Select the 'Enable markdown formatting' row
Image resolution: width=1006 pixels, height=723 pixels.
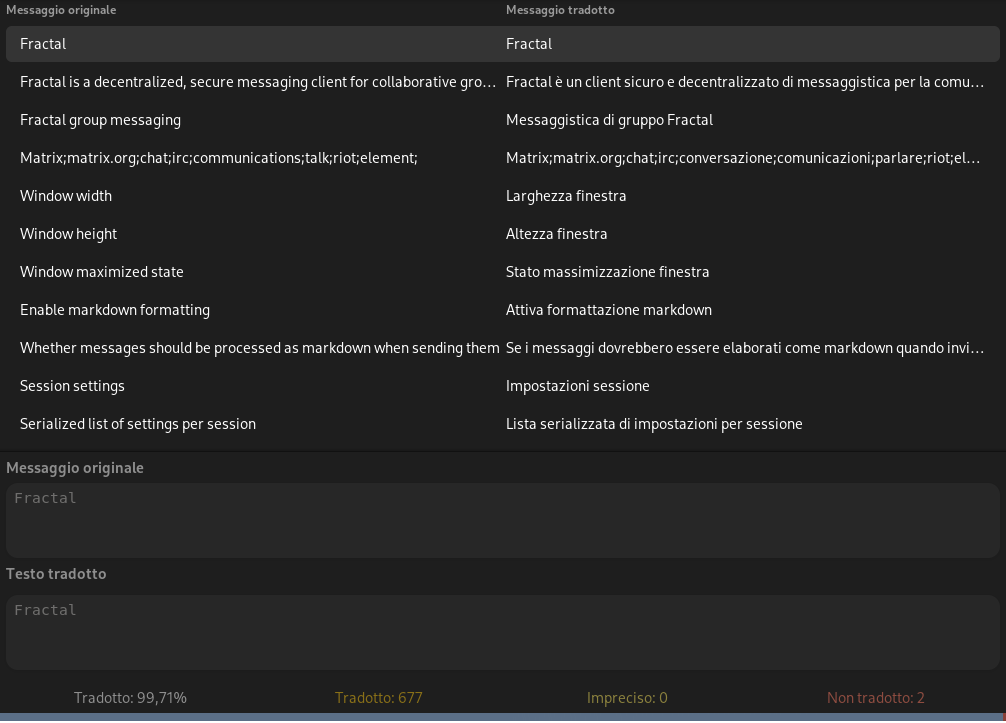[x=115, y=310]
